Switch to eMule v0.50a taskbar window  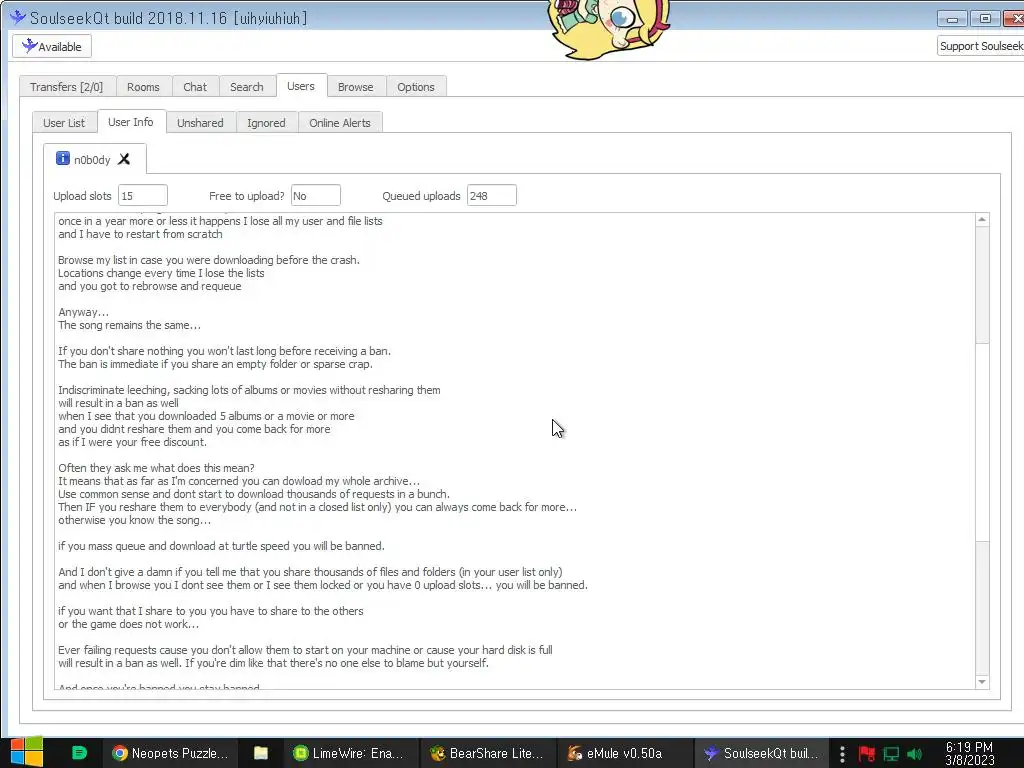624,753
